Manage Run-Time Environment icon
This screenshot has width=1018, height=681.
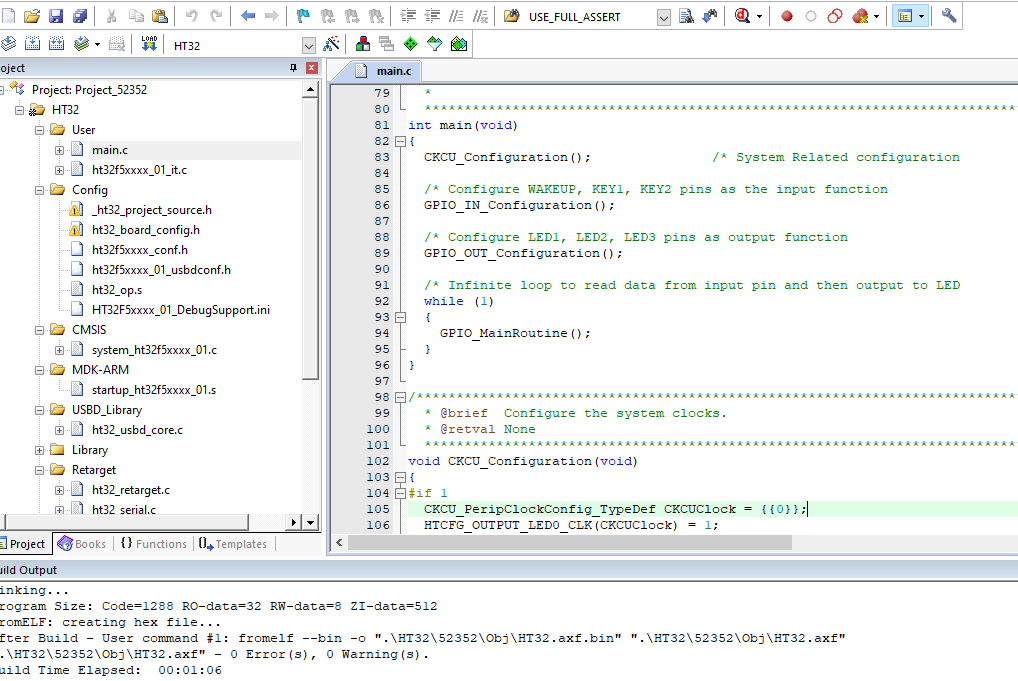pos(459,44)
